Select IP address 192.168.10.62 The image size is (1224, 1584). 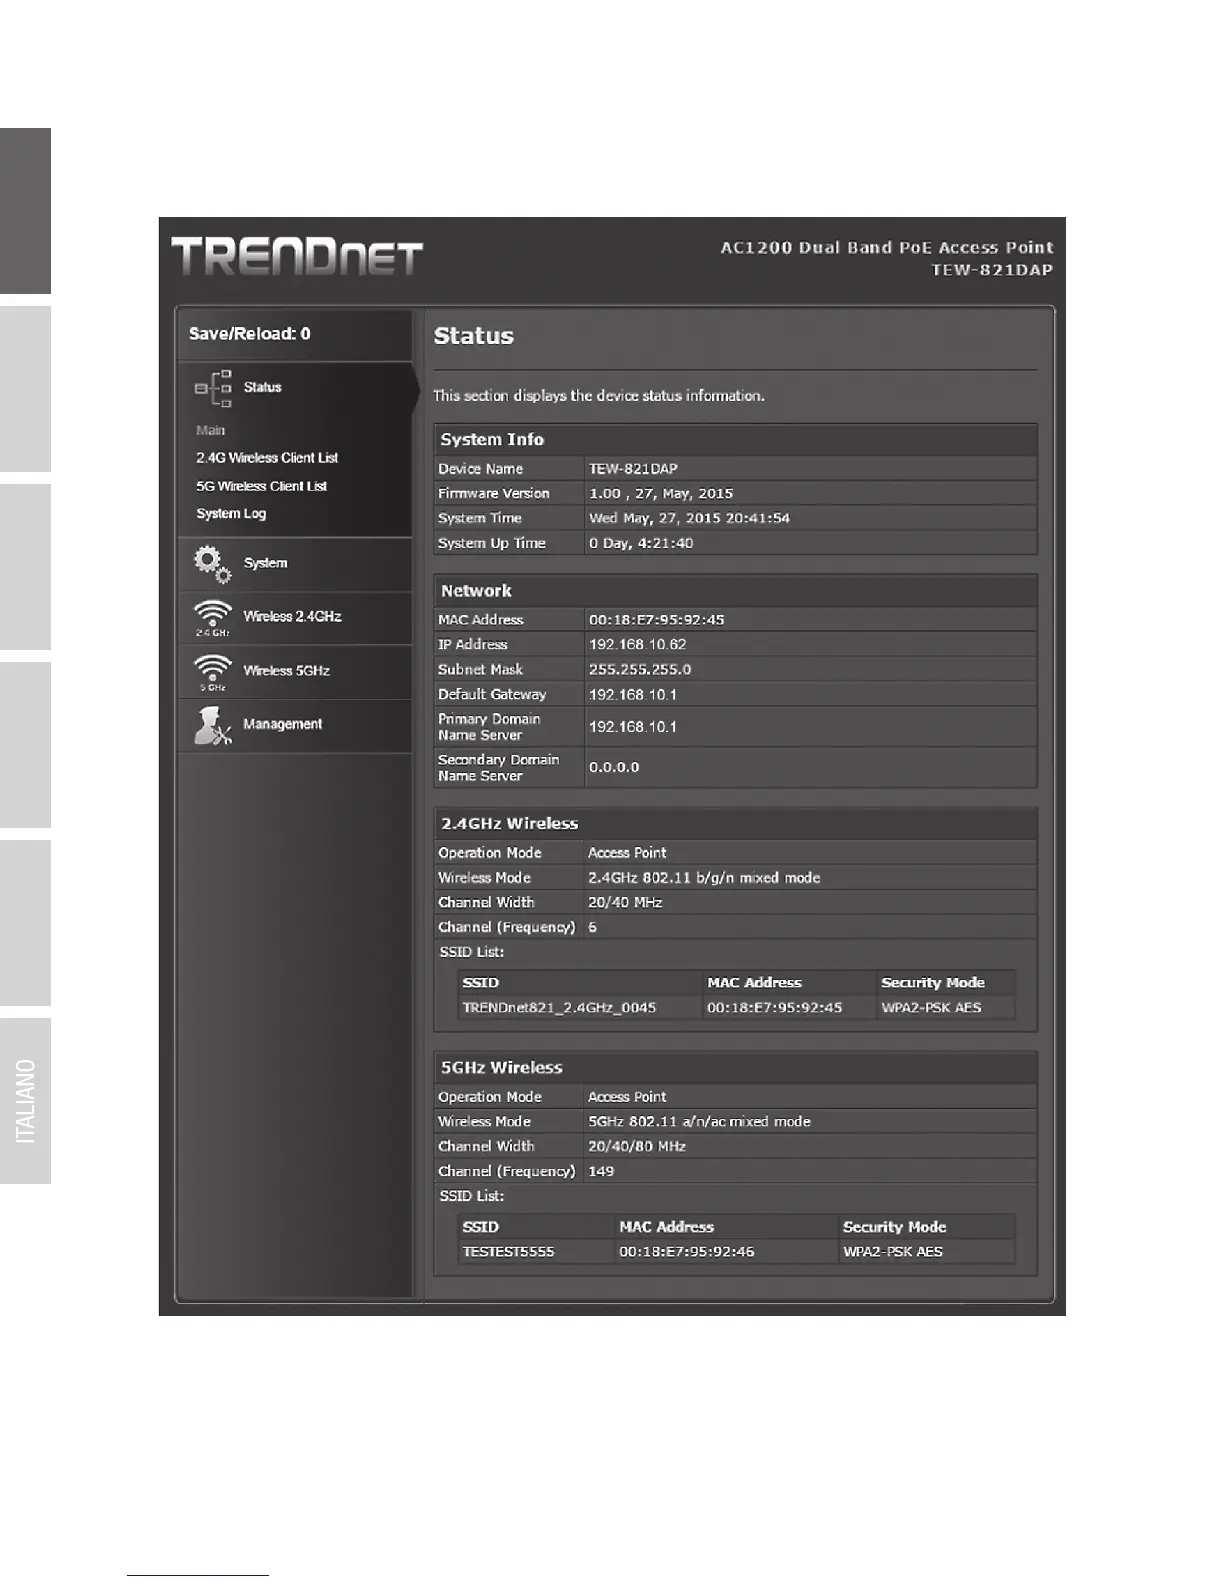click(x=637, y=645)
